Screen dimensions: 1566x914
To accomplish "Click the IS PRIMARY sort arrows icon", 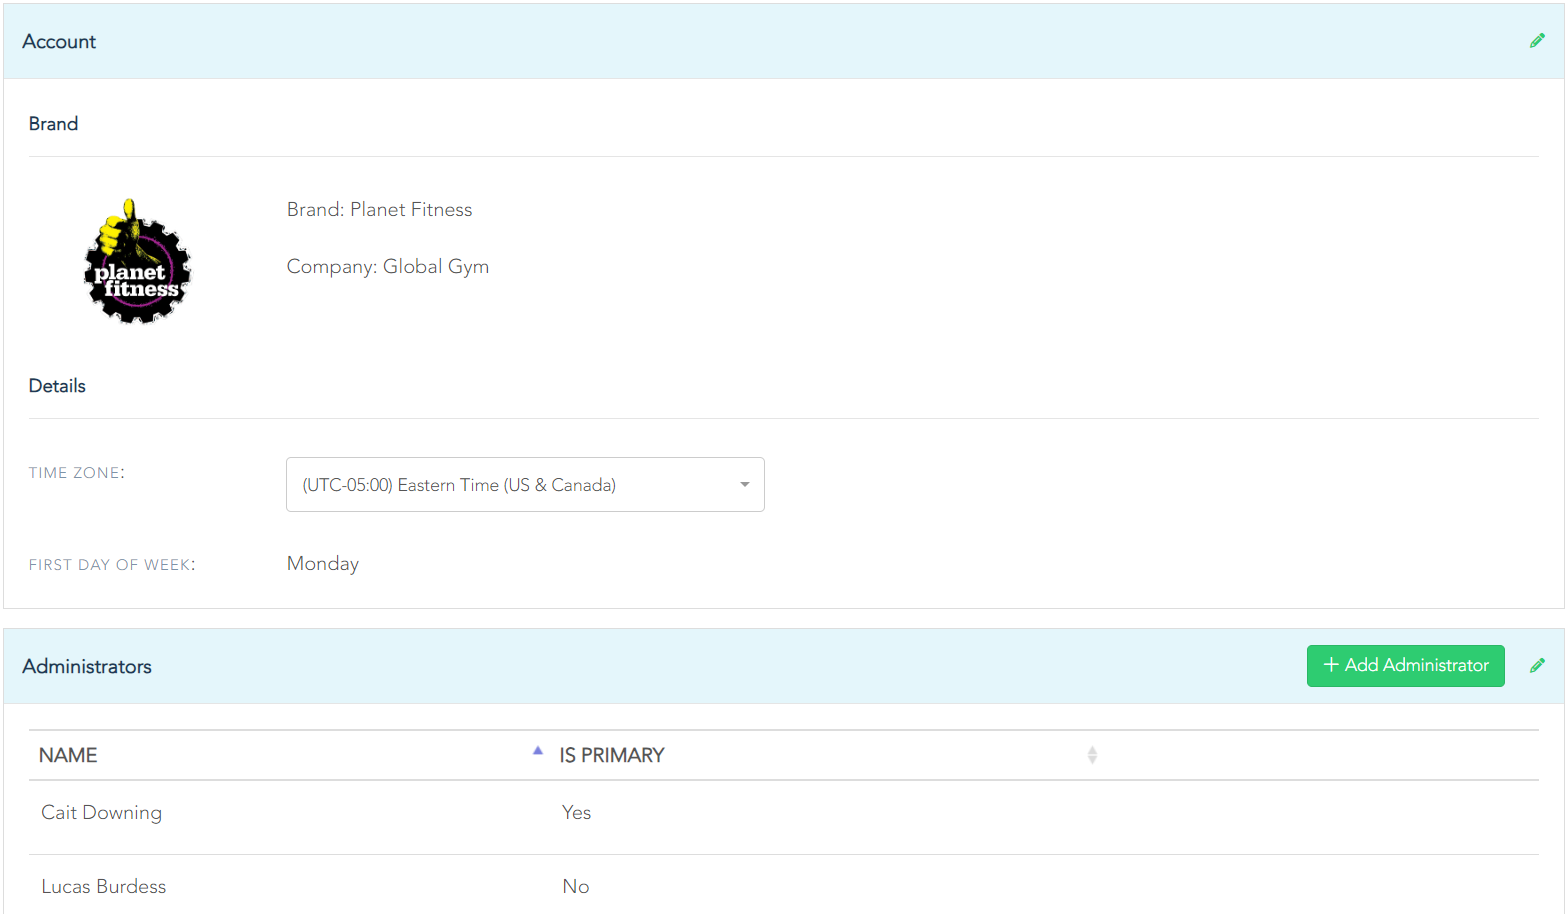I will pos(1092,755).
